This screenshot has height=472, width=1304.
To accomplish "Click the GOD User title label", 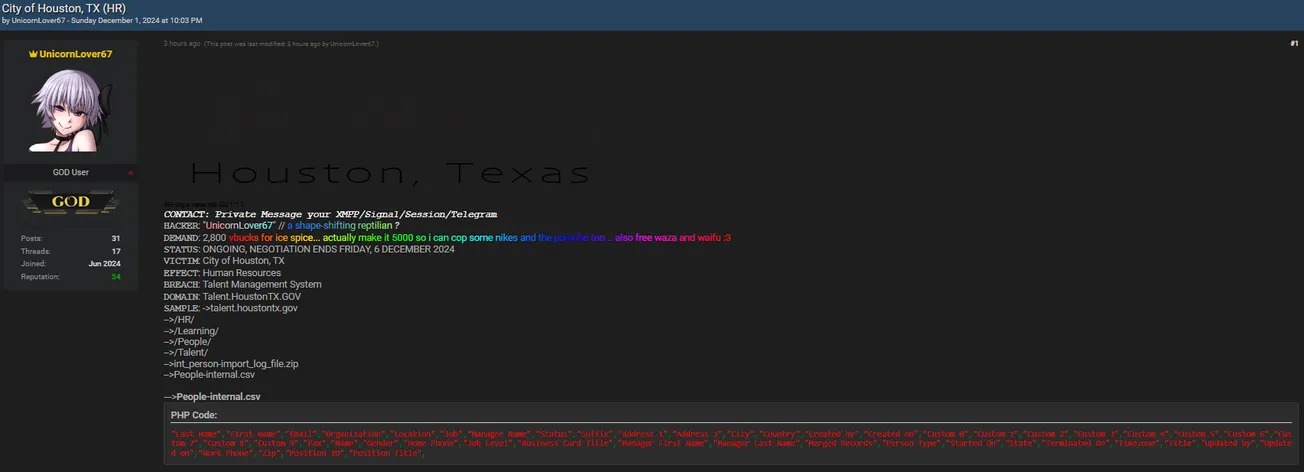I will tap(70, 173).
